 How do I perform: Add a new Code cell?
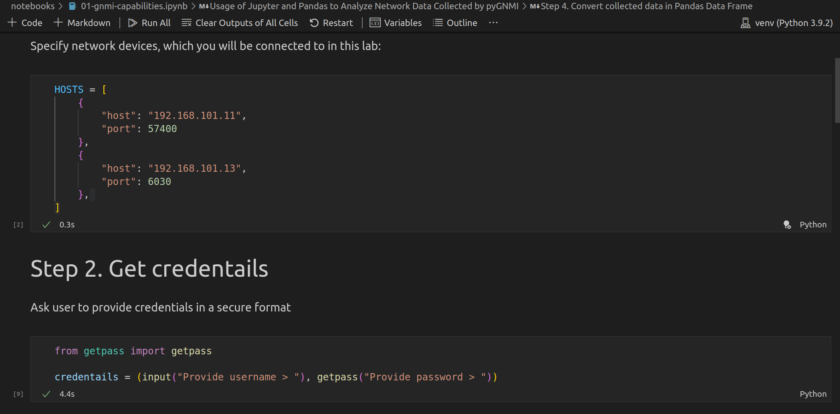[25, 23]
